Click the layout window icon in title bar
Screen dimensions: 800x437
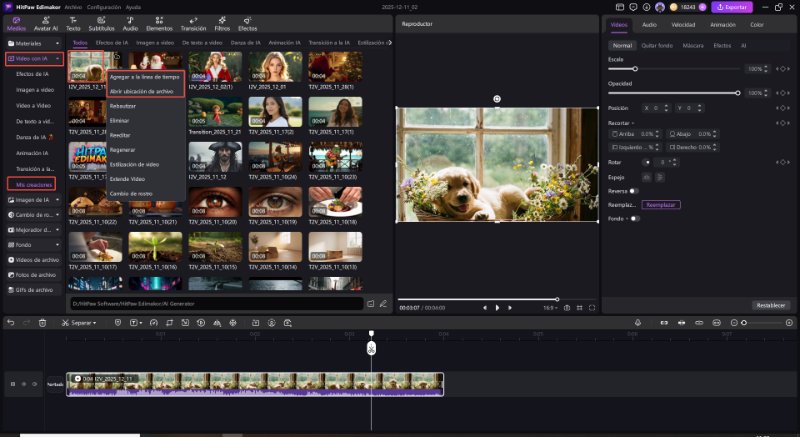(620, 7)
